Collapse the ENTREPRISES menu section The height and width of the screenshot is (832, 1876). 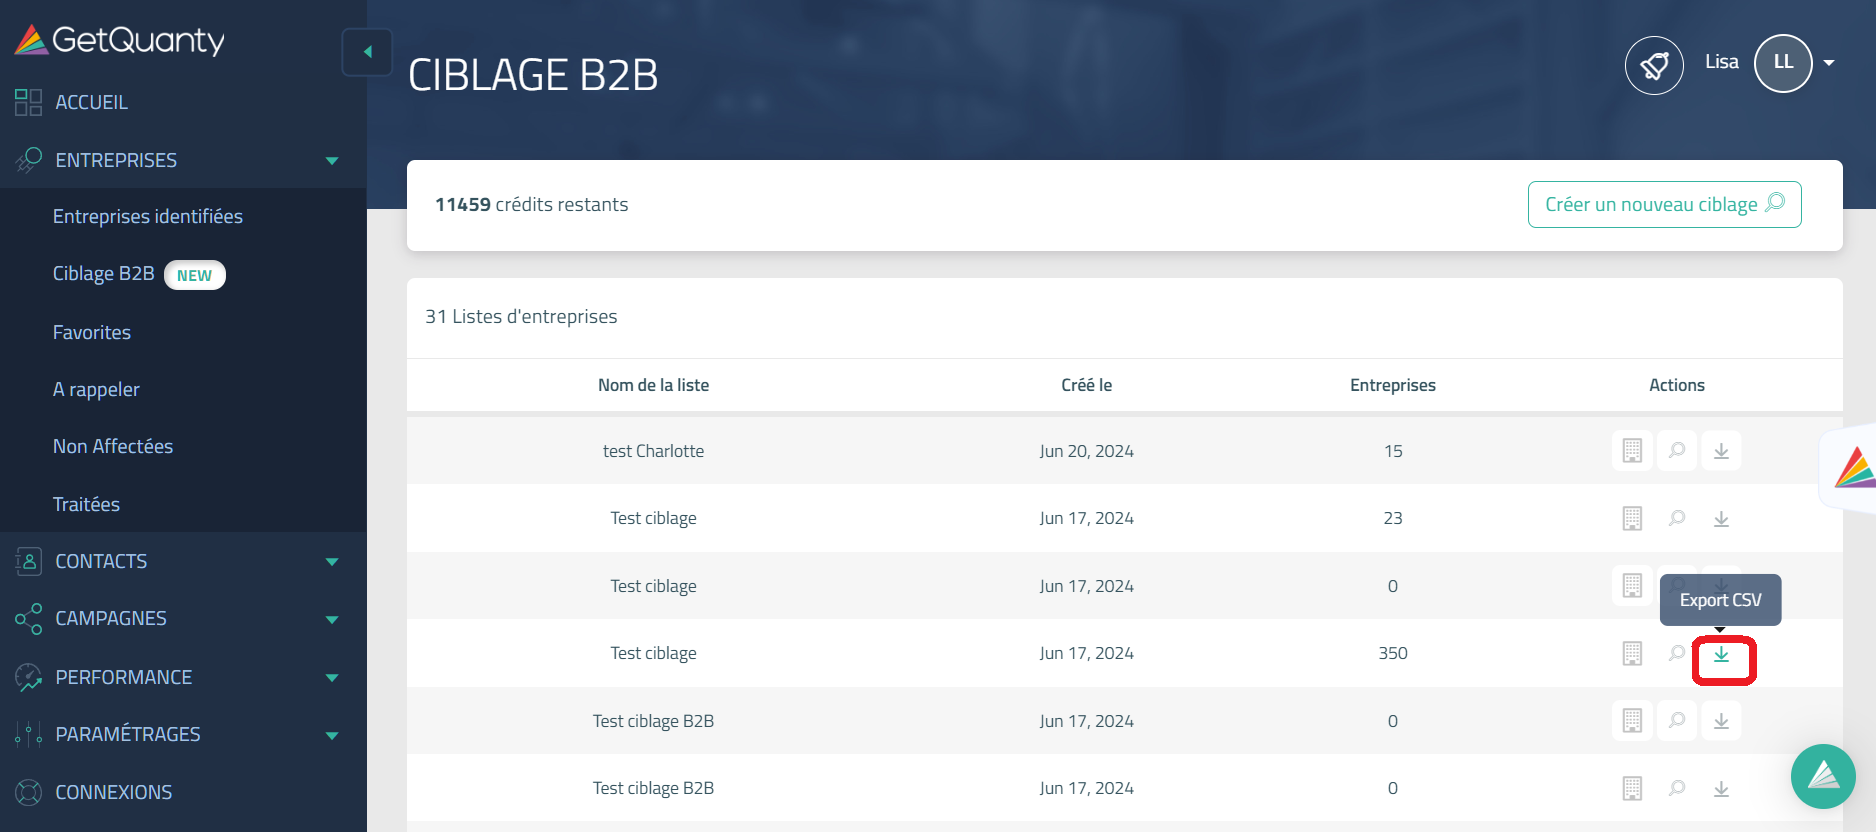tap(332, 161)
